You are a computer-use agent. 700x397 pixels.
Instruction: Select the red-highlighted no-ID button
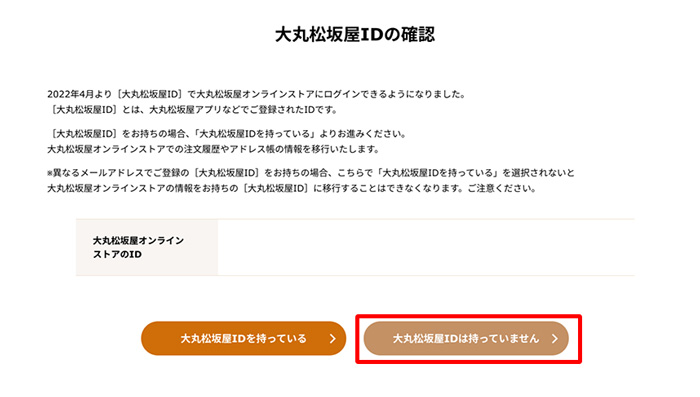(466, 338)
